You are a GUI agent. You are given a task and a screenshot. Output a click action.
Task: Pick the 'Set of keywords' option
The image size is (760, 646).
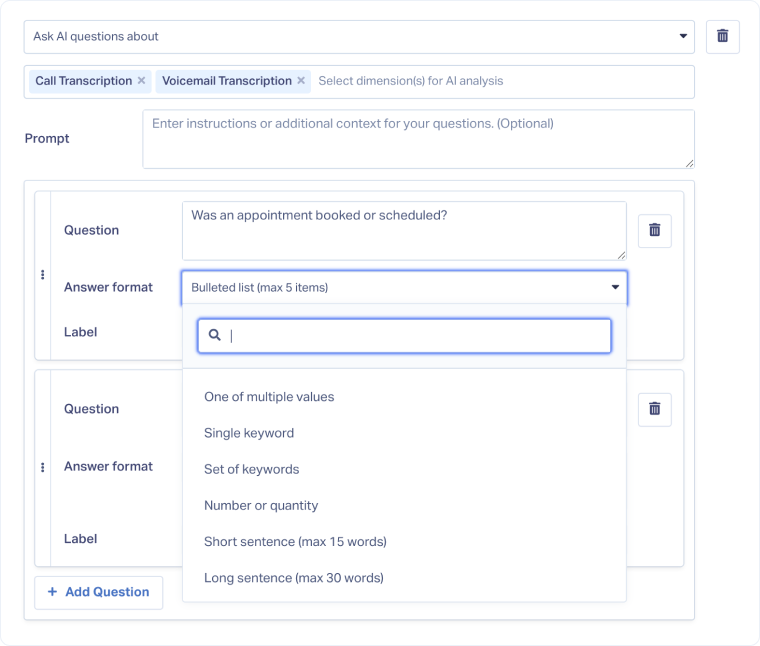251,469
